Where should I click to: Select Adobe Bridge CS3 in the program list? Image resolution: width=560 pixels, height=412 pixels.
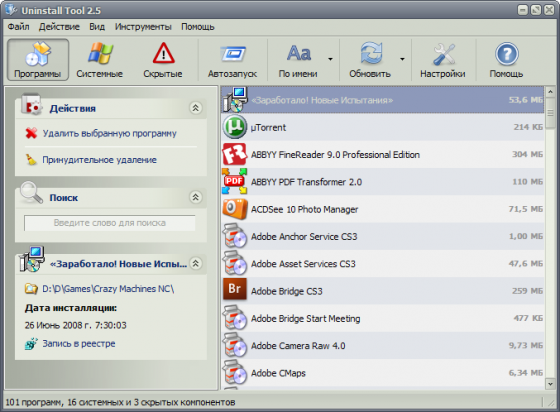tap(383, 291)
